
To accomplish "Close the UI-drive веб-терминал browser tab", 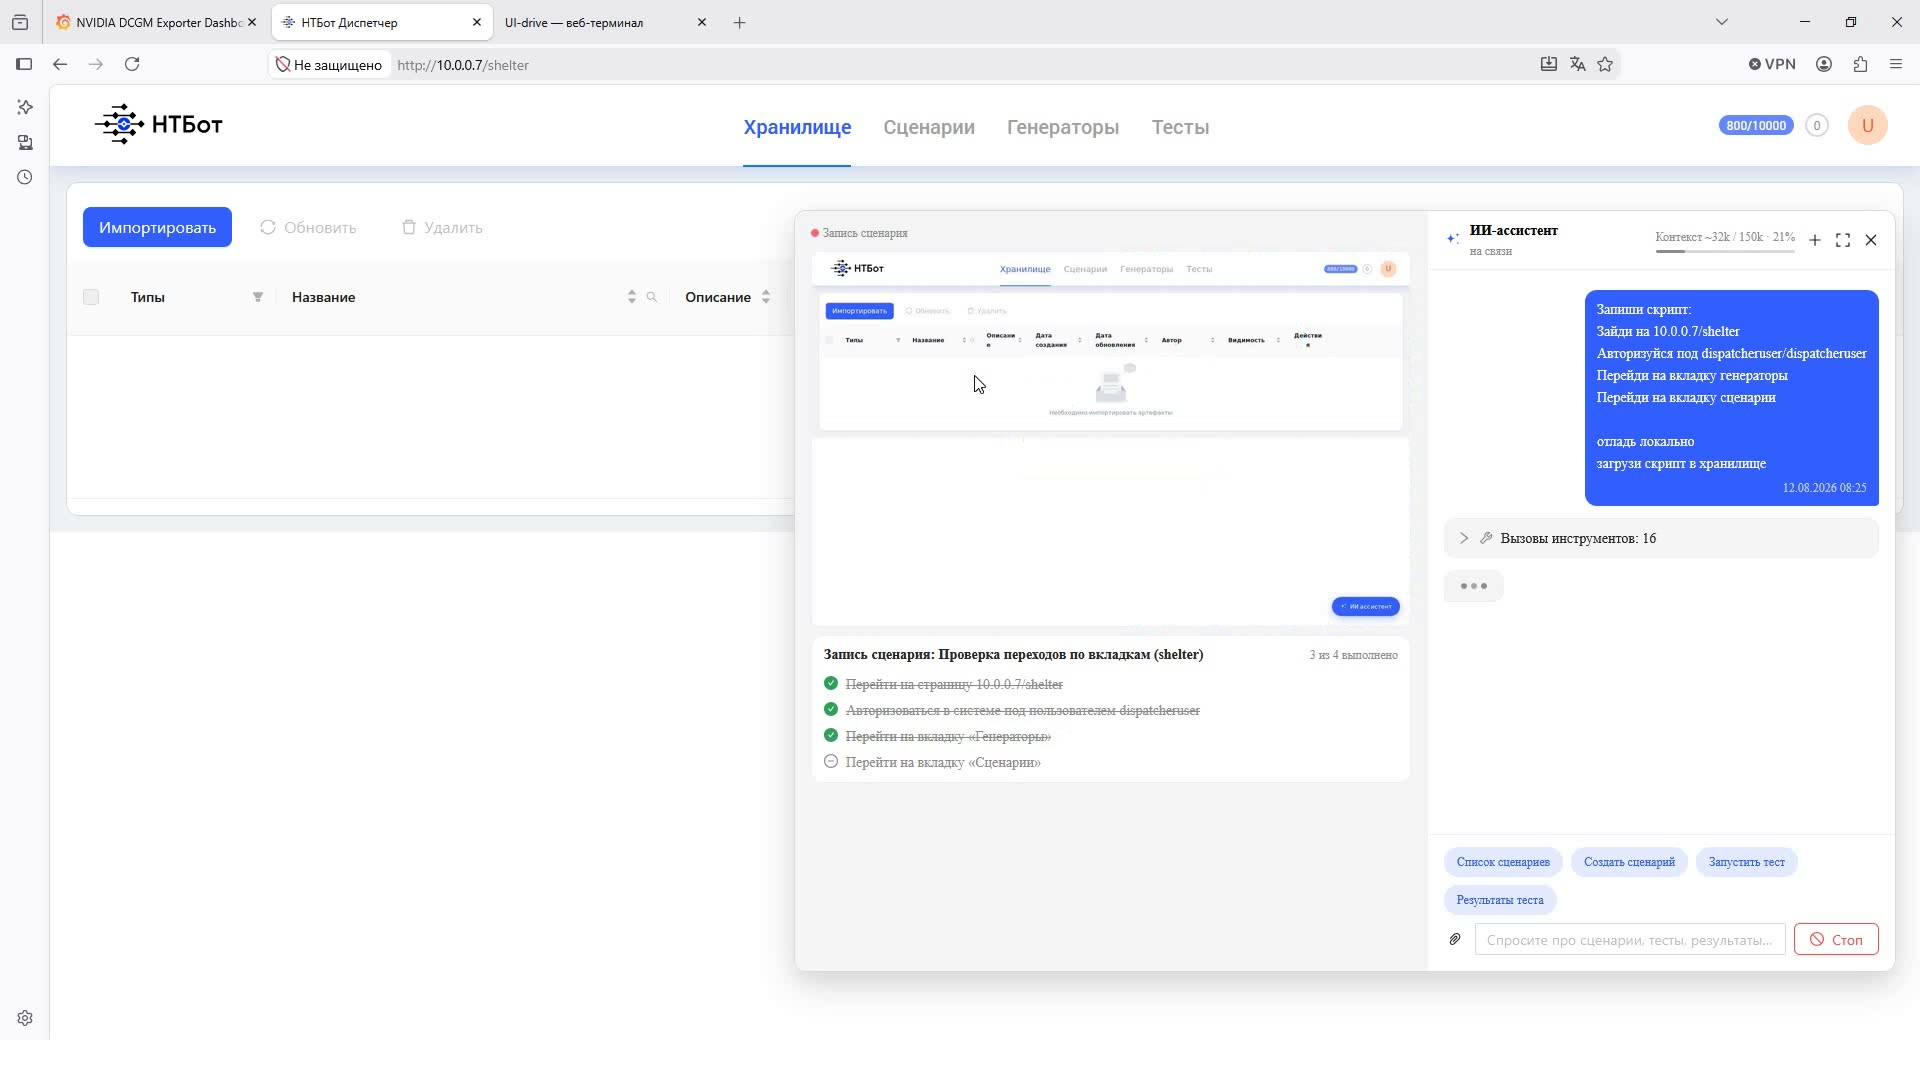I will point(701,22).
